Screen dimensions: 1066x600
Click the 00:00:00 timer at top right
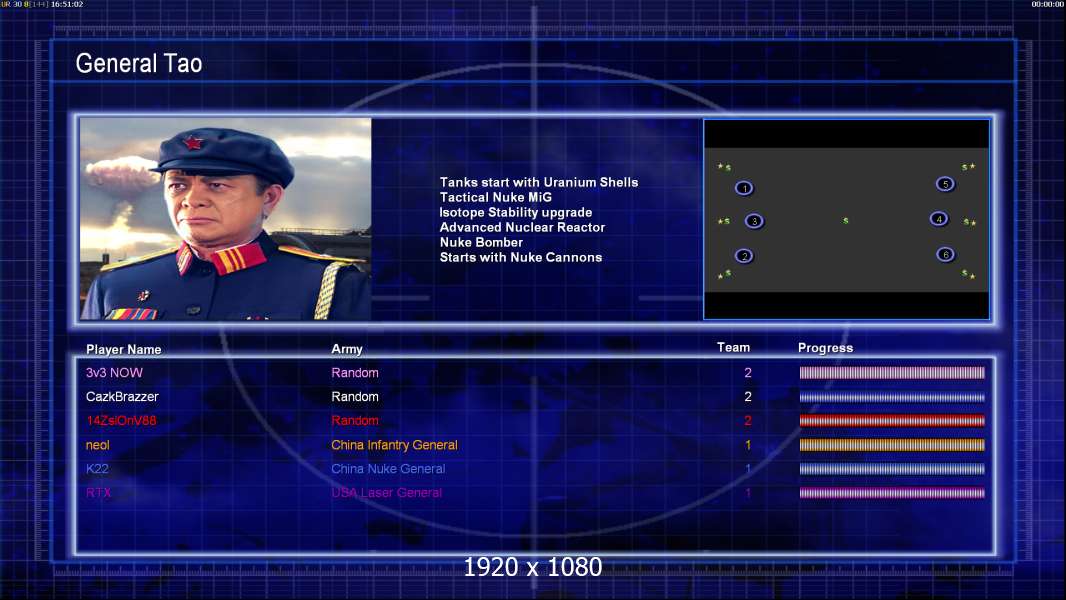pyautogui.click(x=1048, y=4)
